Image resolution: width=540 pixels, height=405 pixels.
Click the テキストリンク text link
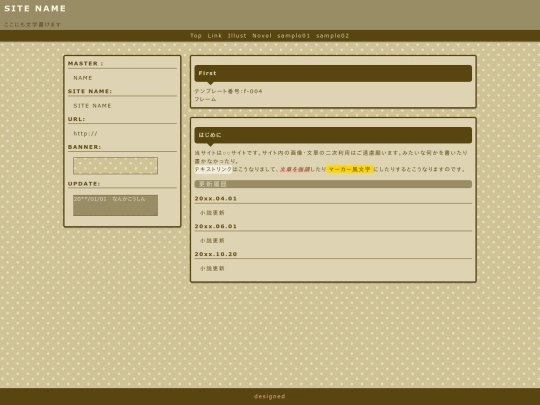(x=213, y=169)
